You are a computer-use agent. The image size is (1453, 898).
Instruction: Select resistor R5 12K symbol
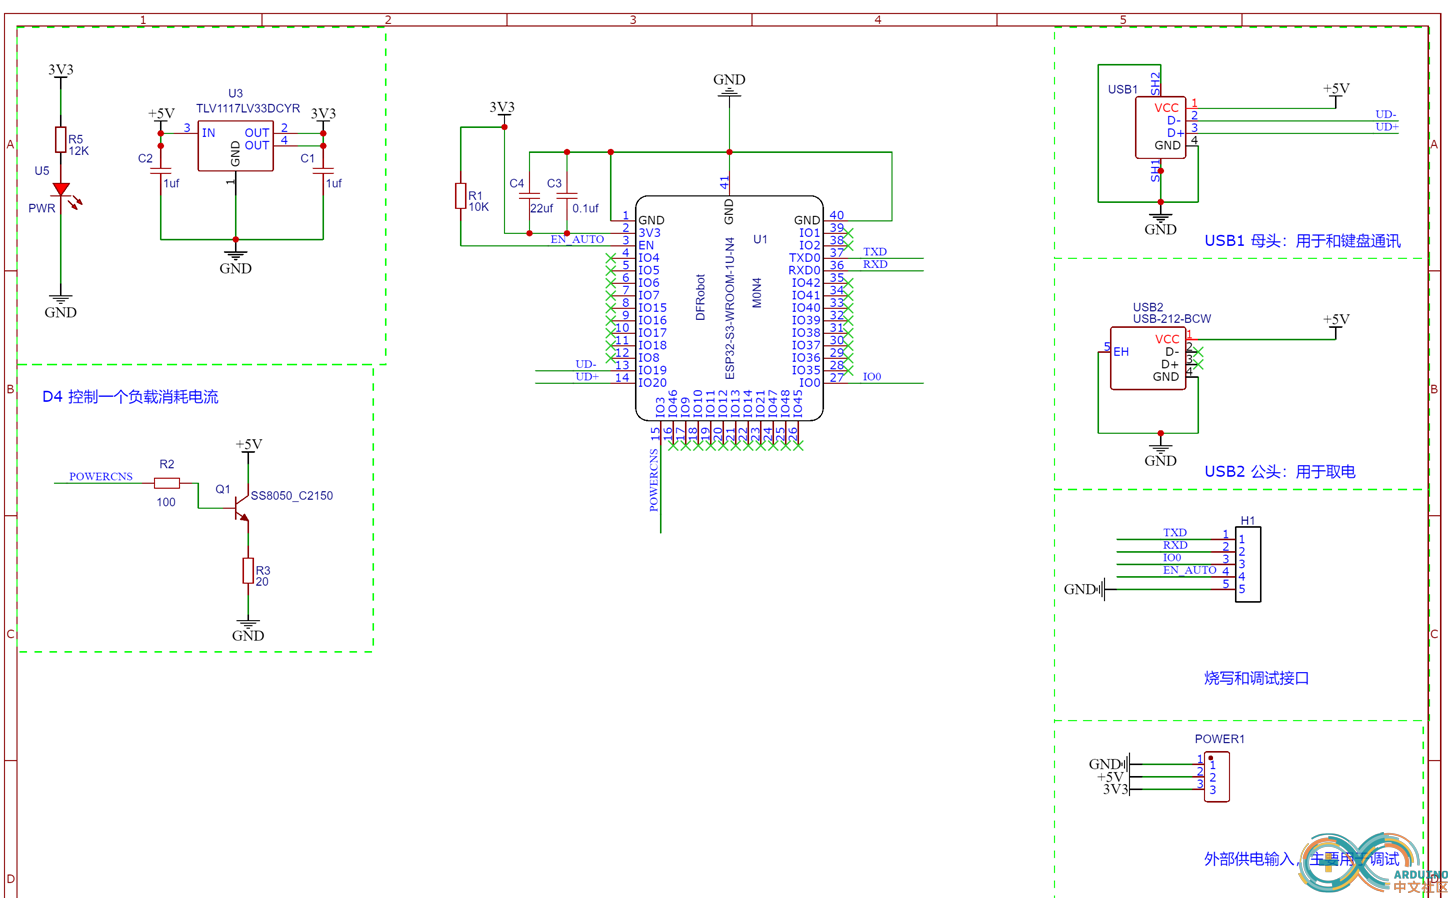(60, 140)
